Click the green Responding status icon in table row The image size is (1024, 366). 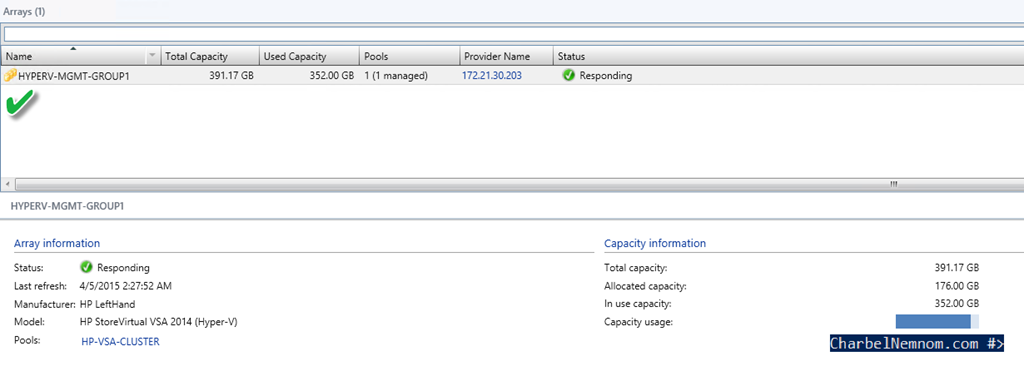click(568, 76)
